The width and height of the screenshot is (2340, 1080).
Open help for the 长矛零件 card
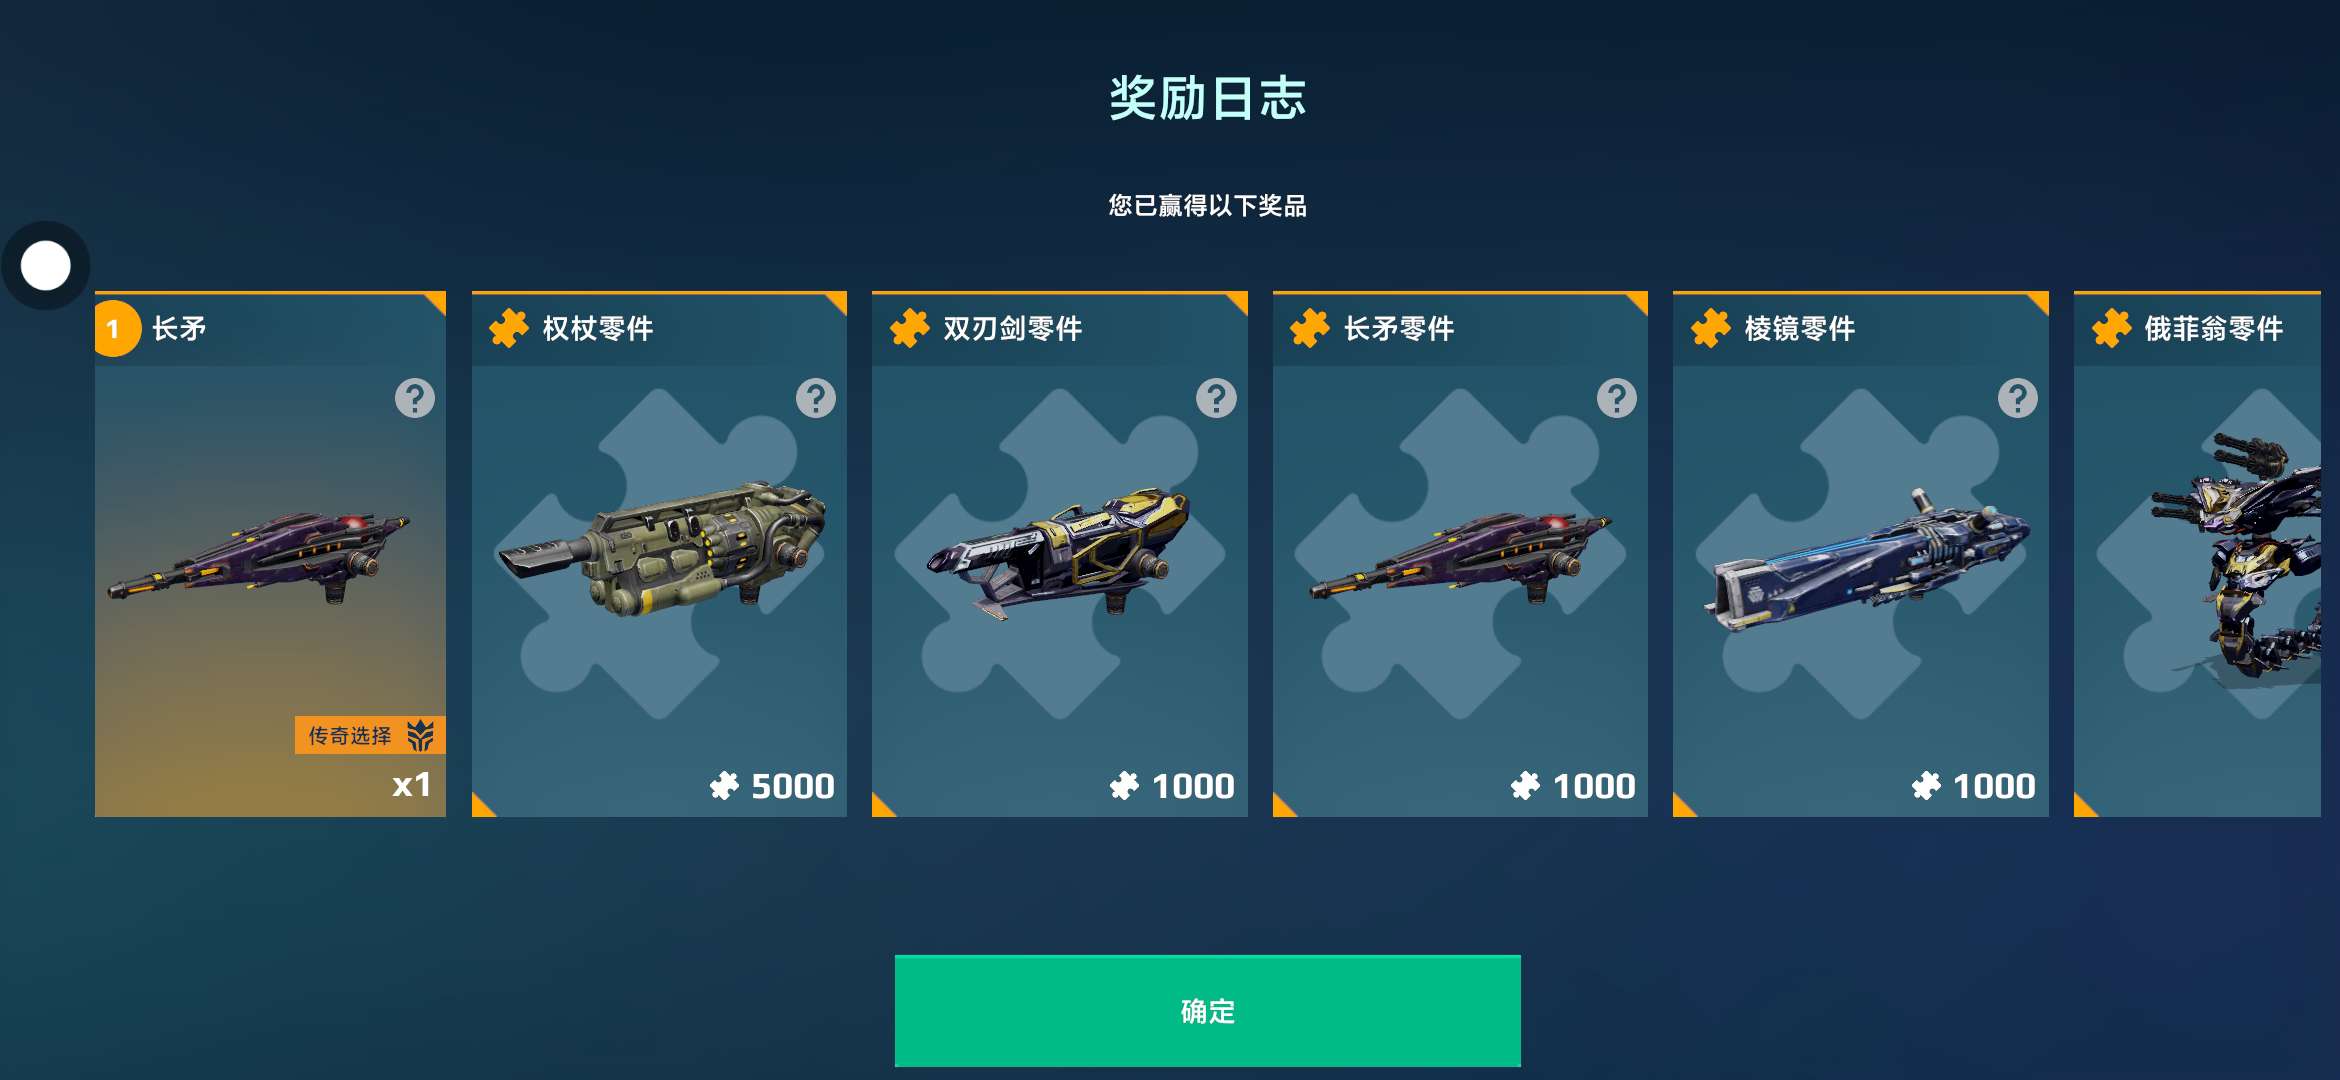(x=1617, y=398)
